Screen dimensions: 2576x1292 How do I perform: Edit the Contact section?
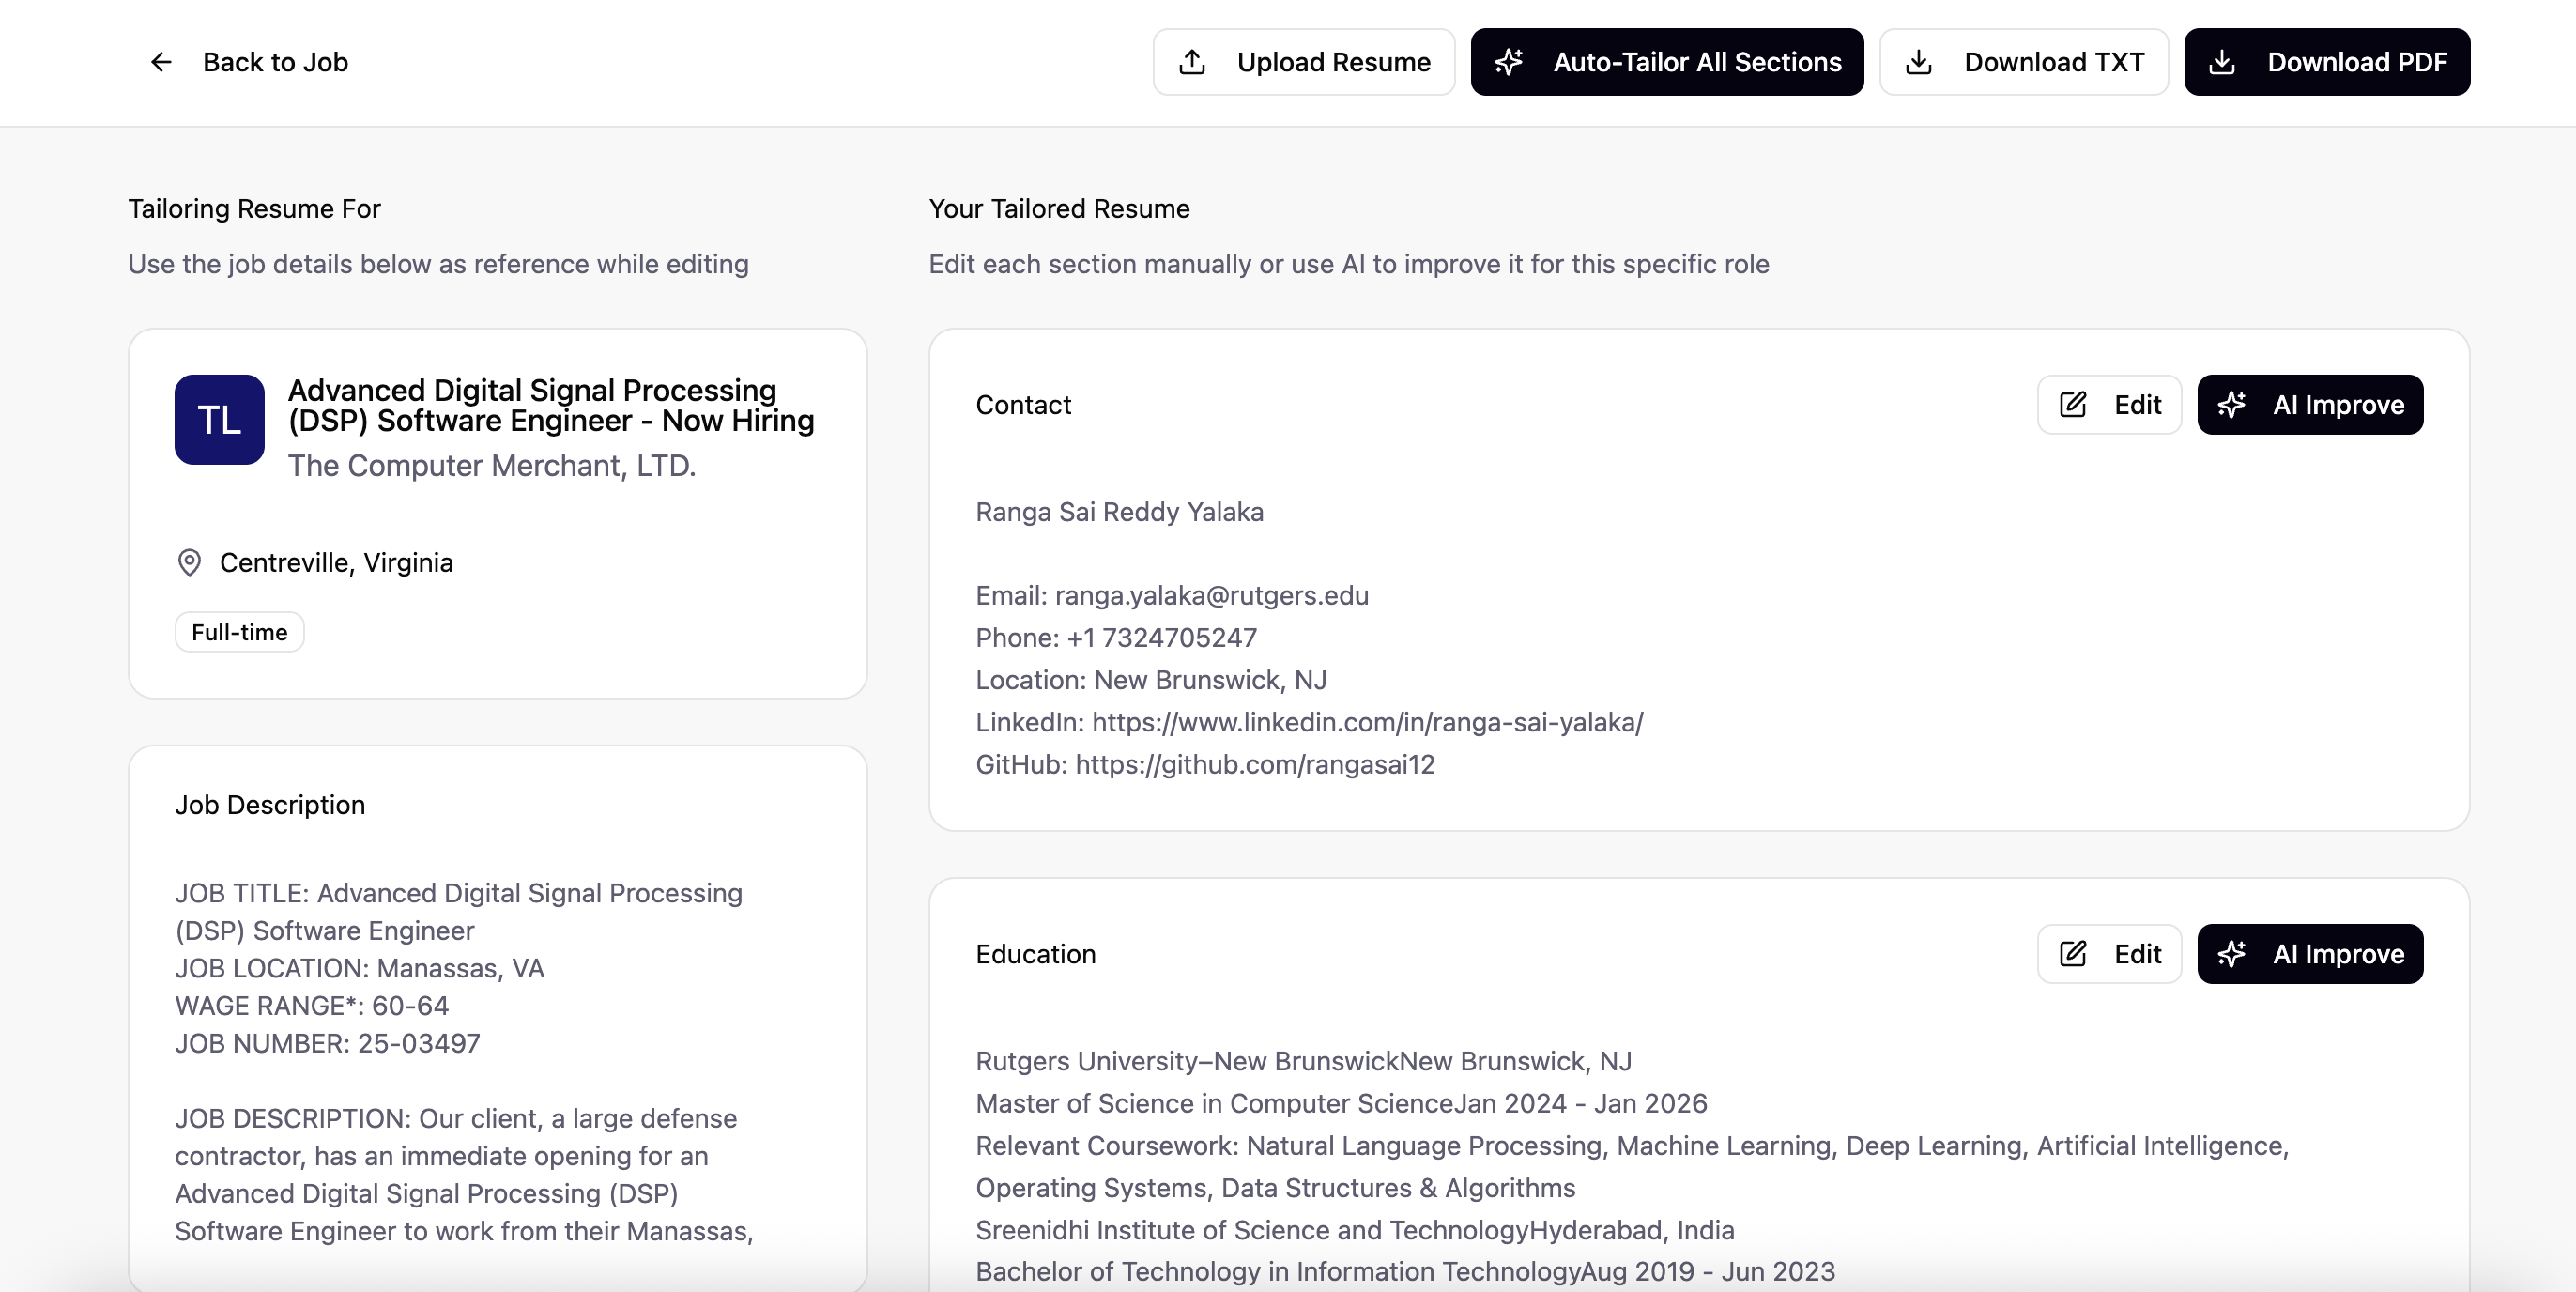[x=2109, y=404]
